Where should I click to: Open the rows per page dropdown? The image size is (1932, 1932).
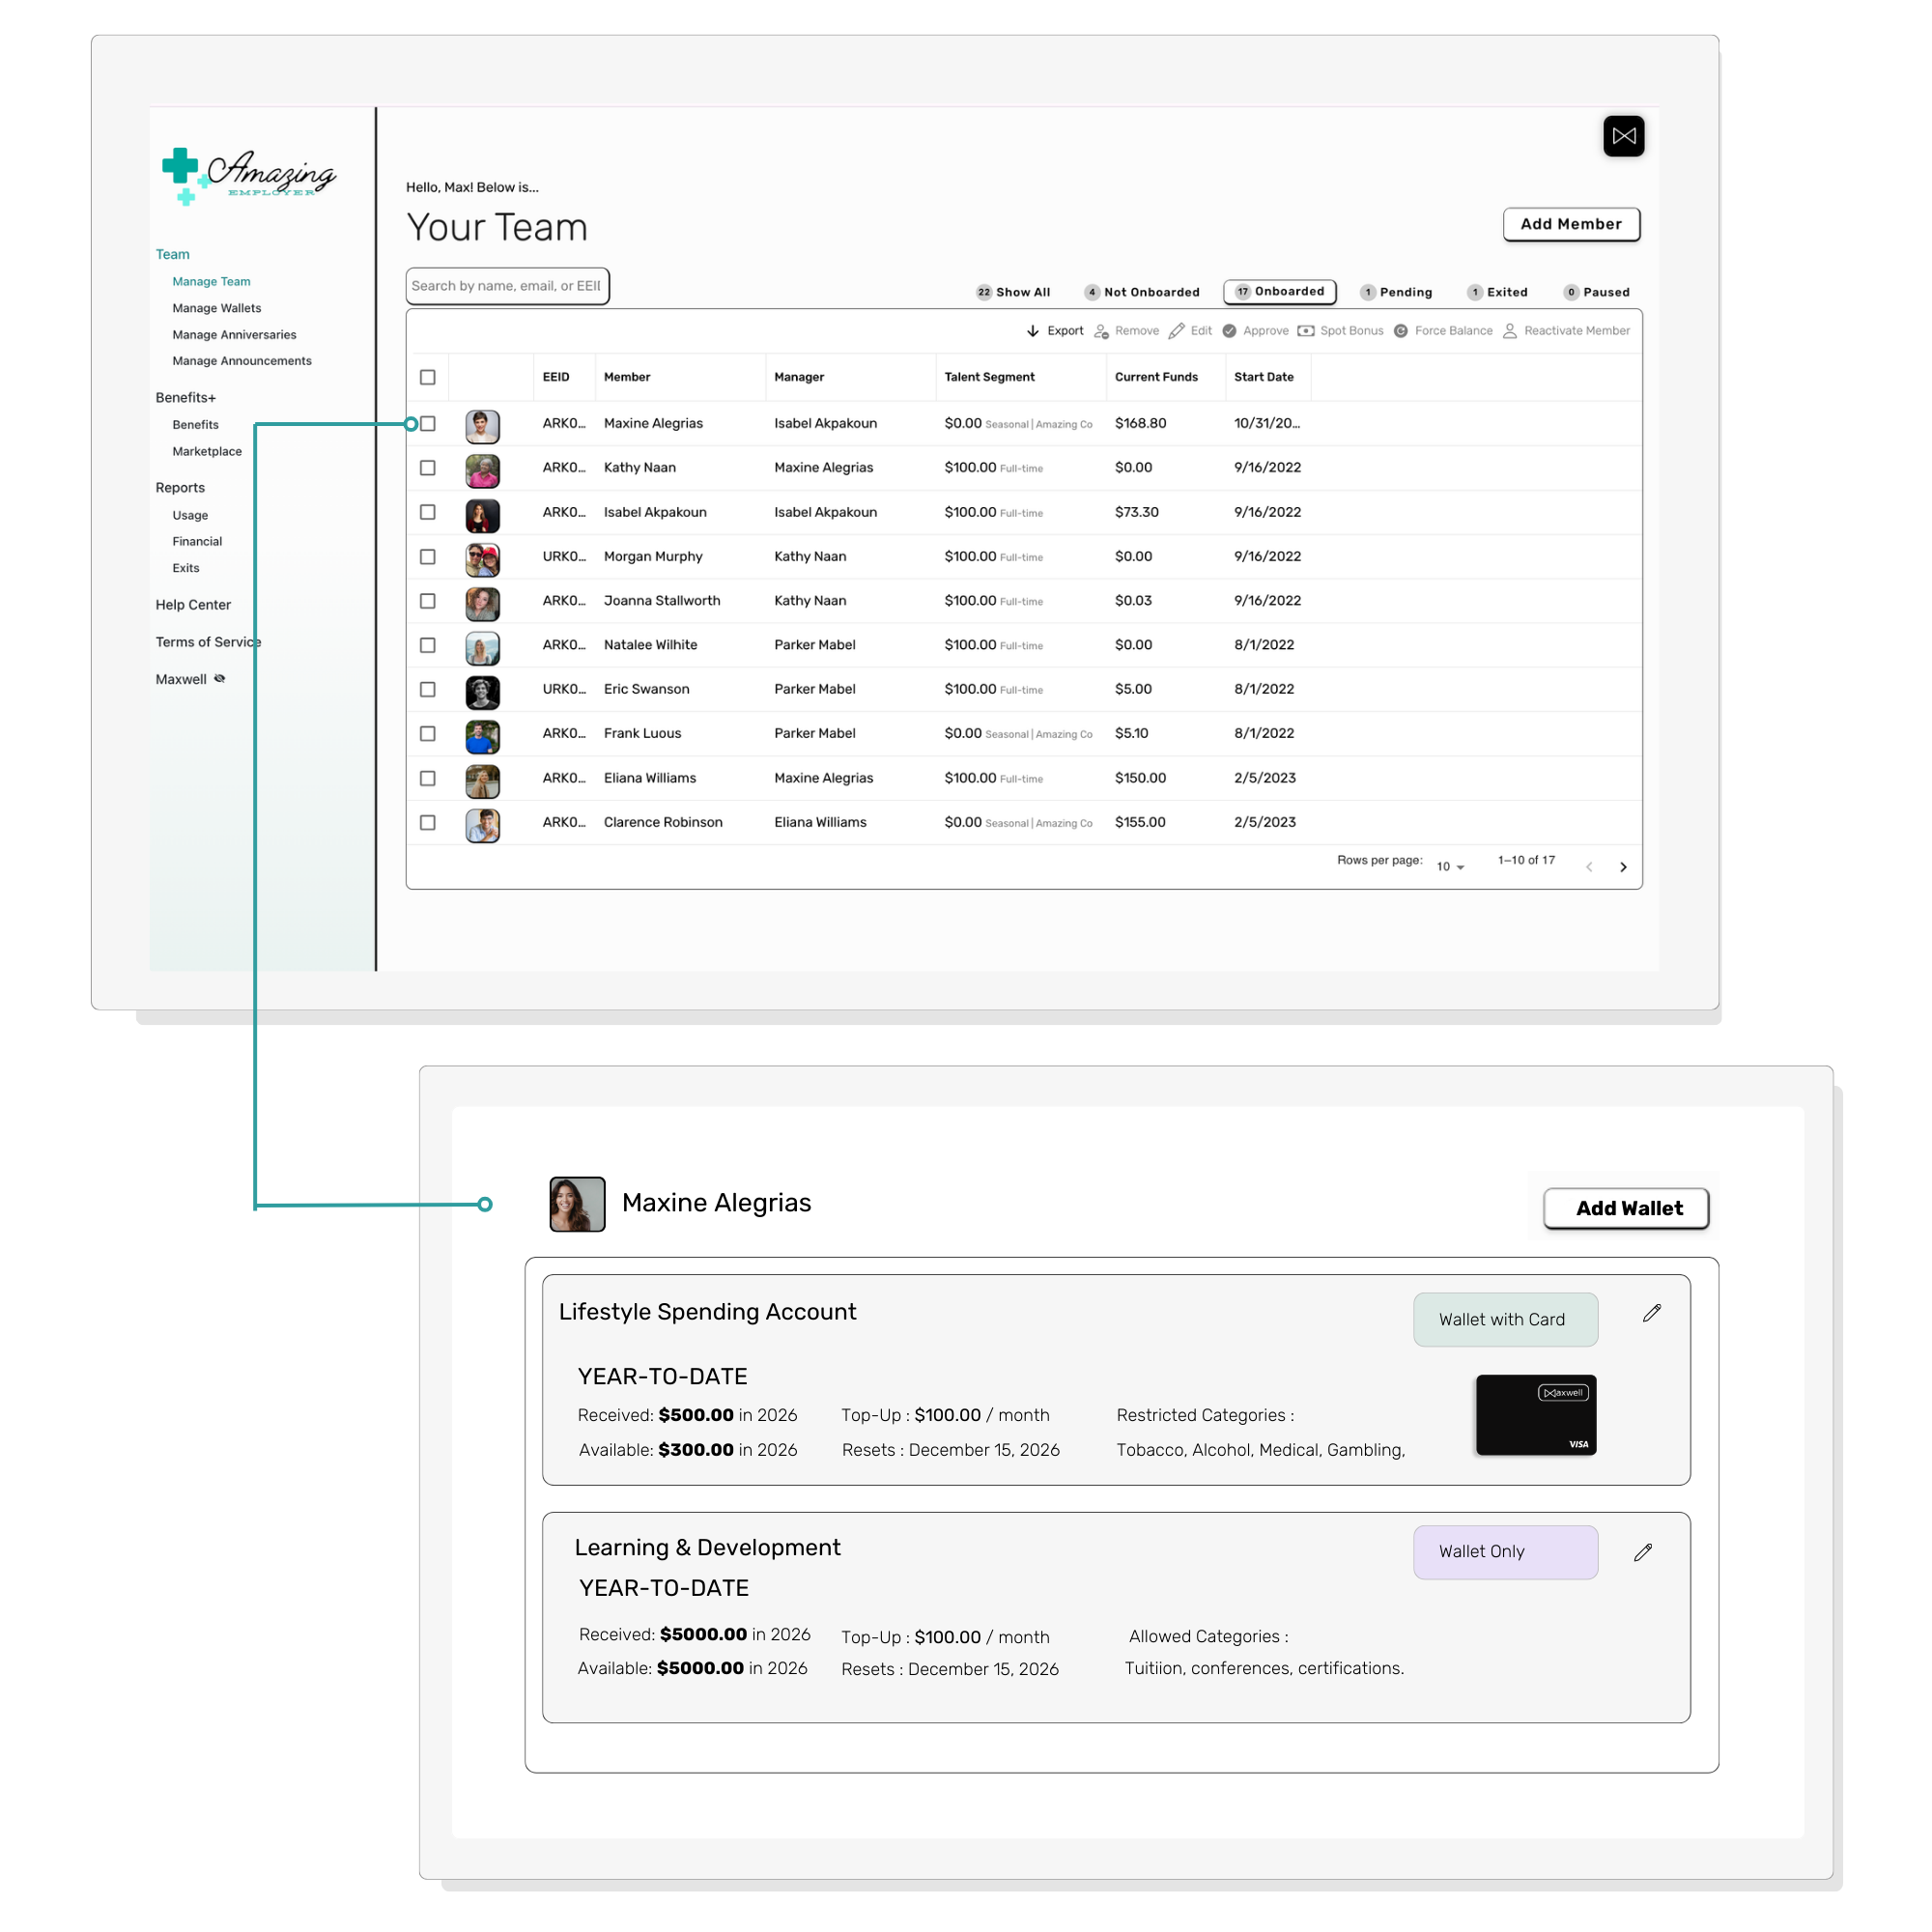(x=1450, y=866)
